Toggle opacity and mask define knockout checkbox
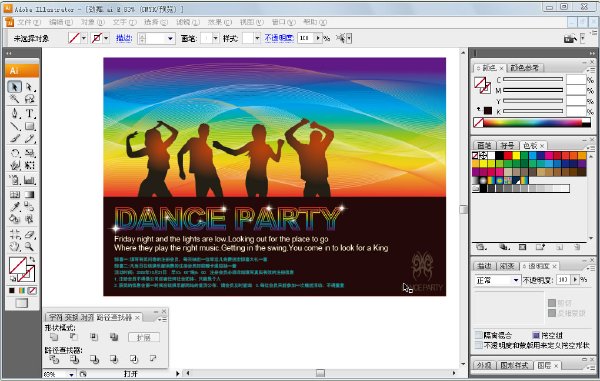600x381 pixels. pos(479,345)
